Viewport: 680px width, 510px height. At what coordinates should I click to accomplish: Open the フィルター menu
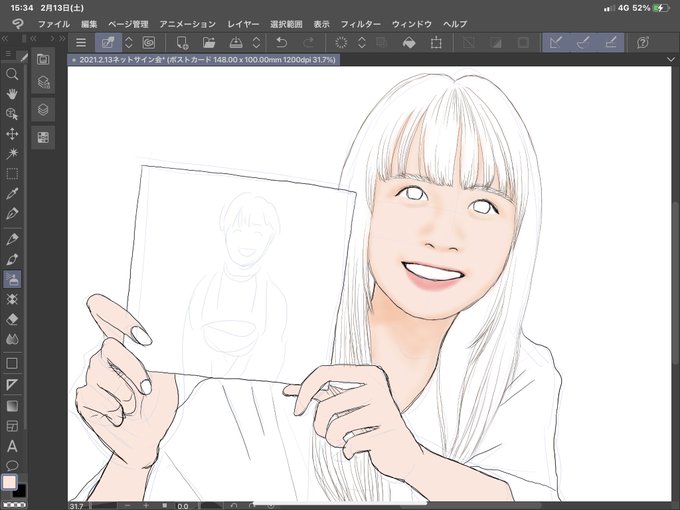tap(360, 24)
